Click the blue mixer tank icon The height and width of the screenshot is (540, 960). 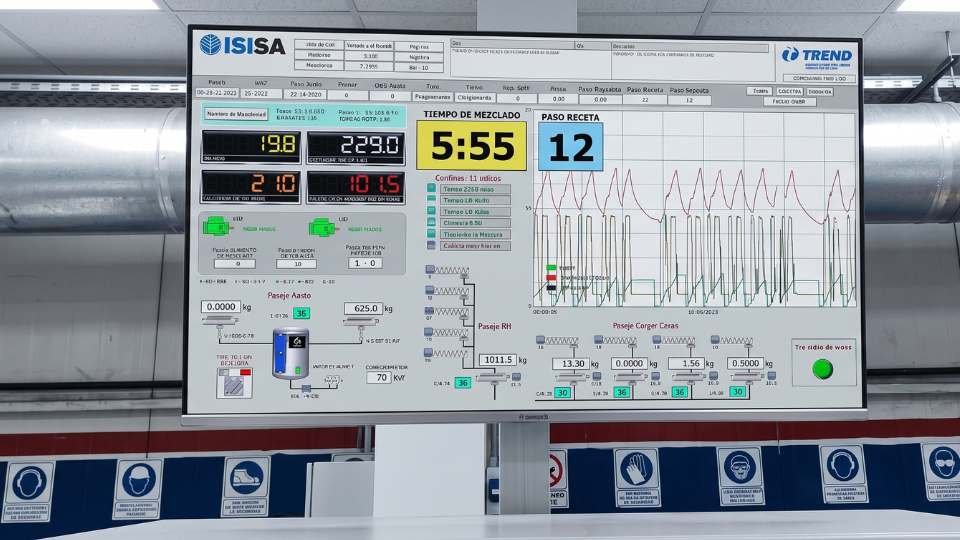pos(290,353)
